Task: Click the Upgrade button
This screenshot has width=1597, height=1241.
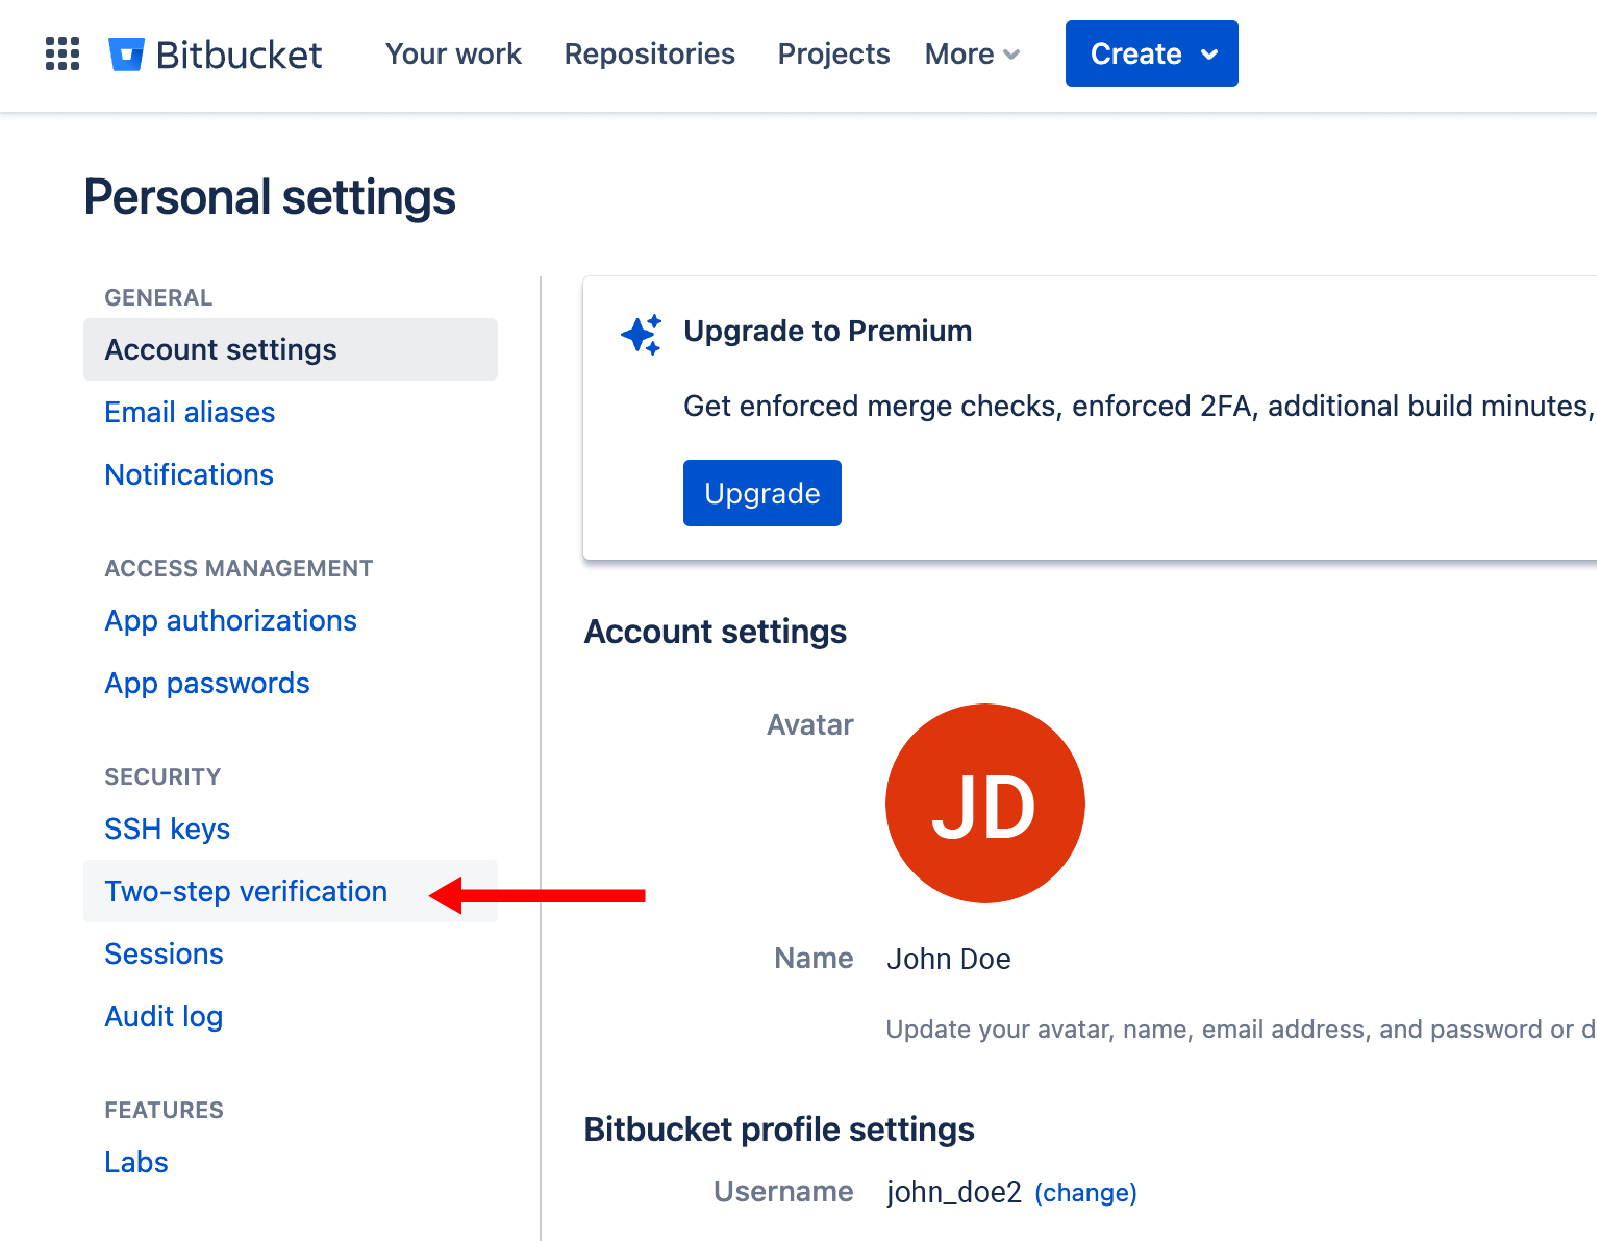Action: coord(762,493)
